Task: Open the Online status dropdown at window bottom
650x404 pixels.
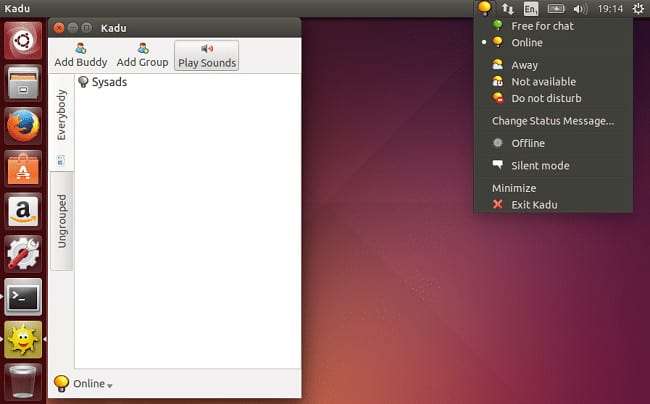Action: (x=92, y=384)
